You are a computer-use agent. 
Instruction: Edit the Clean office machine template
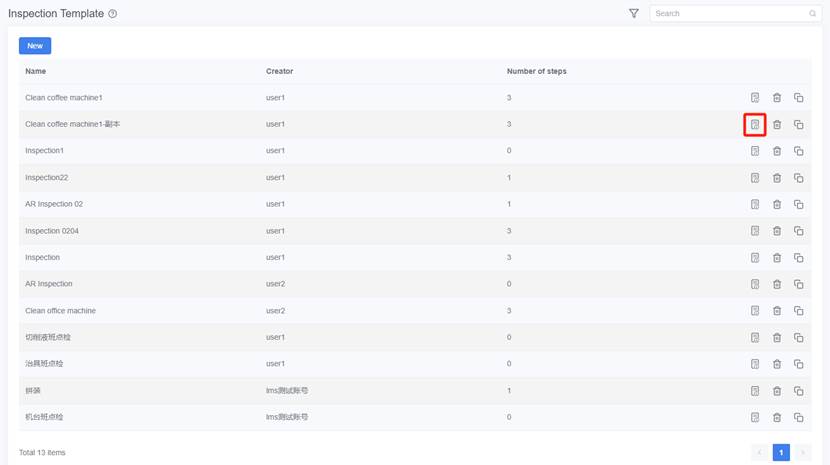(x=755, y=311)
